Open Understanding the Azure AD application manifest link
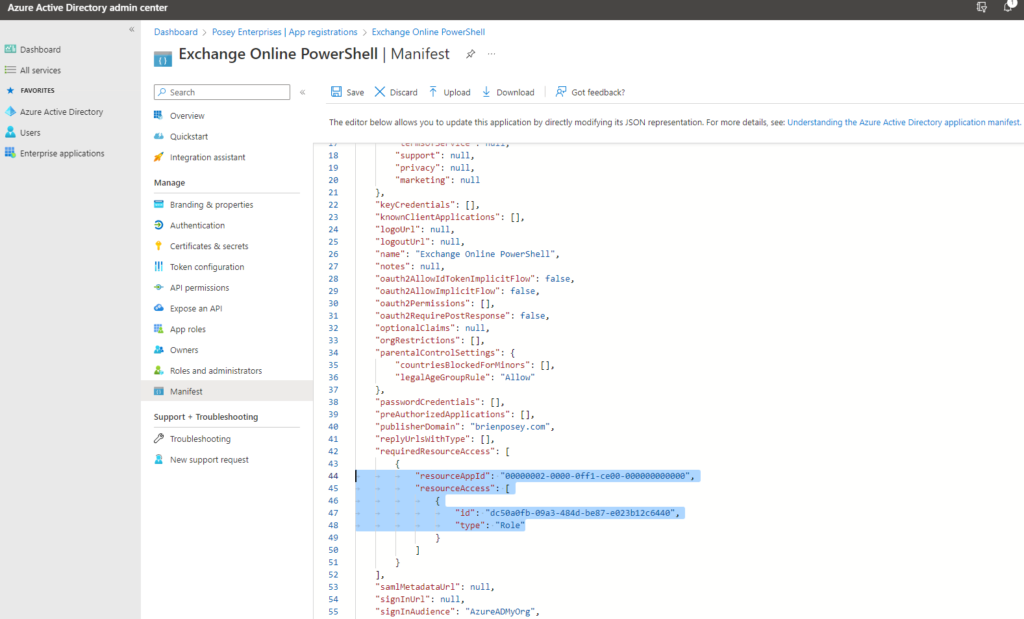1024x619 pixels. pos(903,122)
